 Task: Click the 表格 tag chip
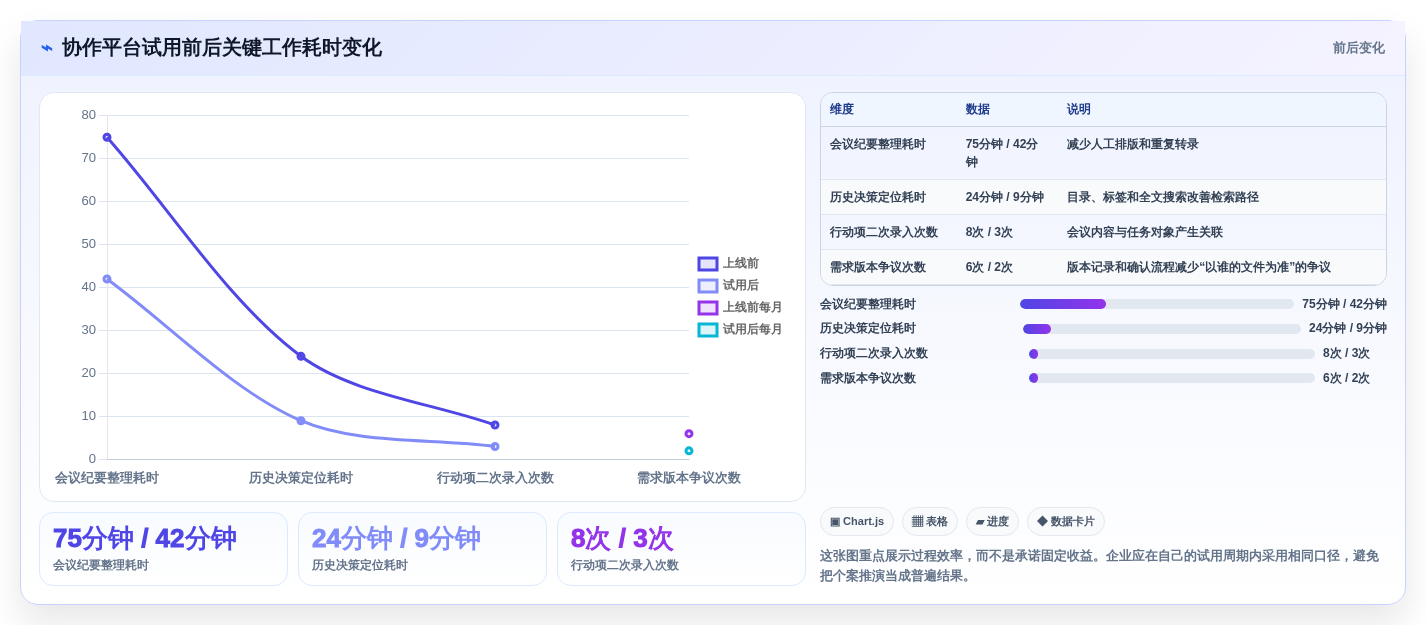[930, 522]
